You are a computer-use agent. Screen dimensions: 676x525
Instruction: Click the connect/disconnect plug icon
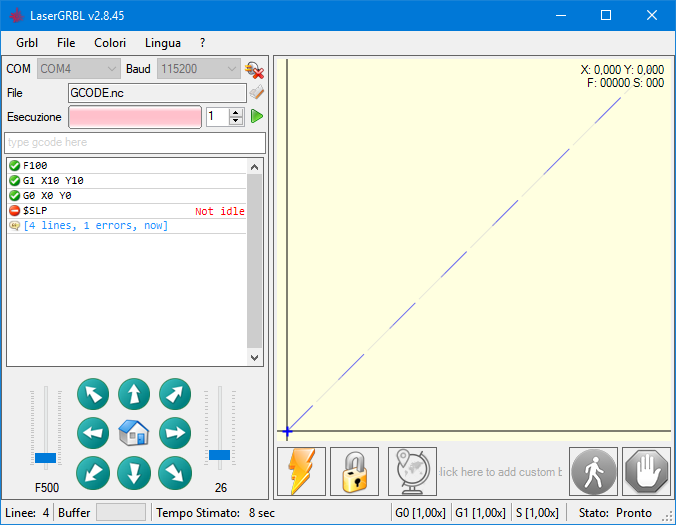click(x=255, y=69)
